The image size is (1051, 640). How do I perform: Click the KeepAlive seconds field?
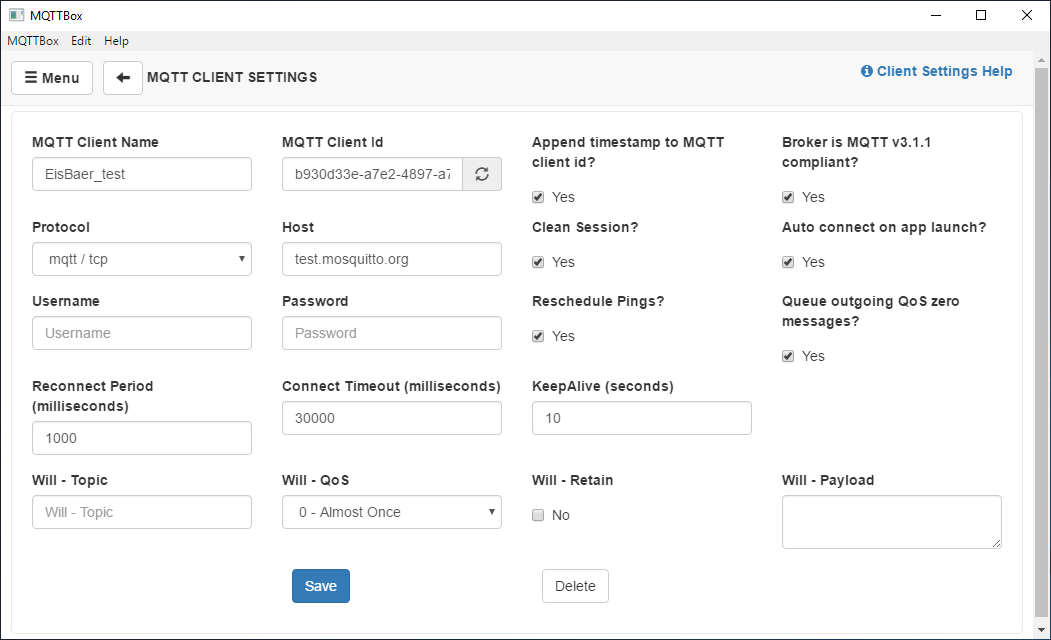click(642, 418)
